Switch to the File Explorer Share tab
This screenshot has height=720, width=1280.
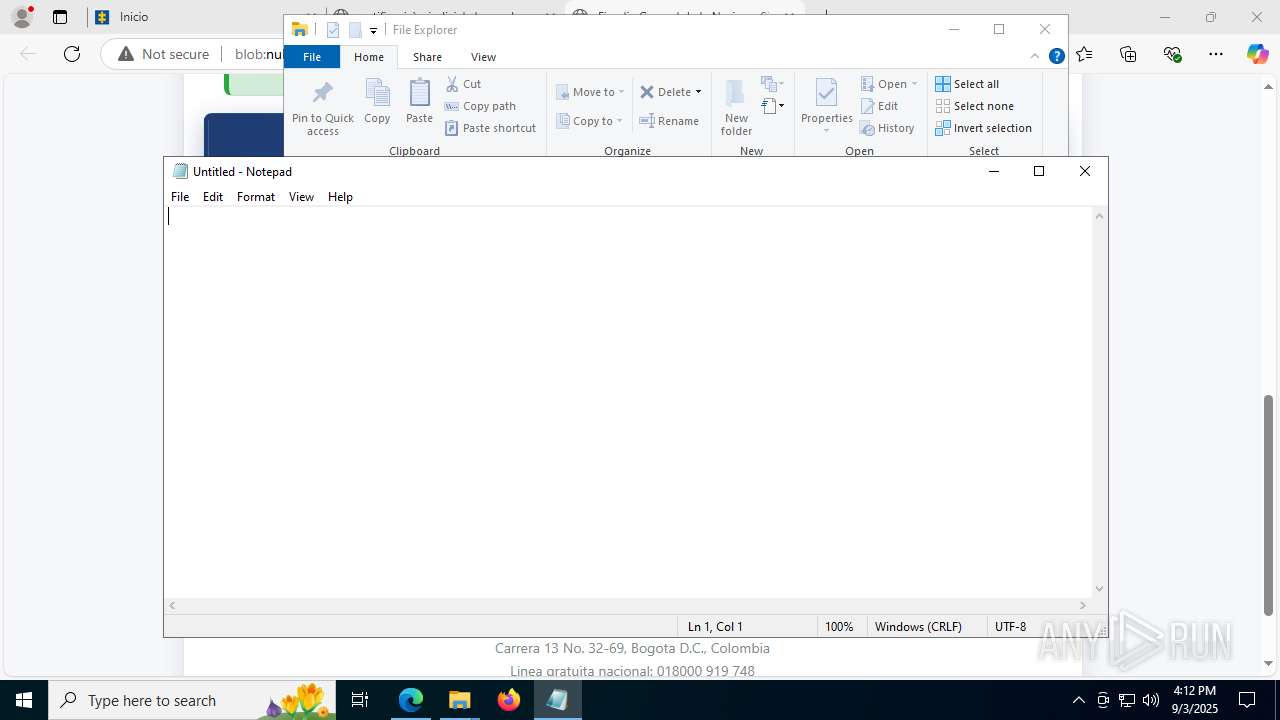tap(427, 57)
